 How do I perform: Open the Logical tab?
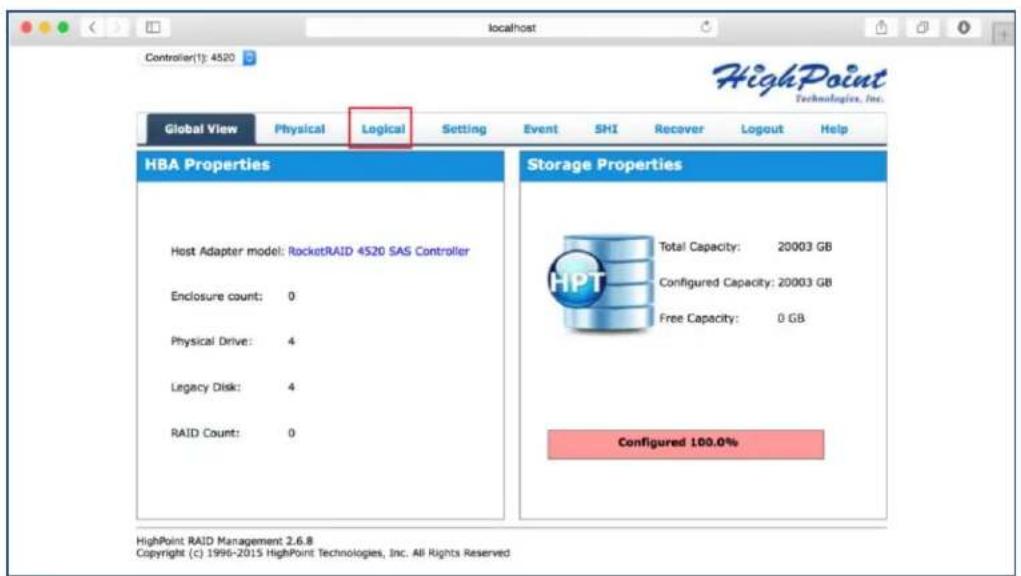(383, 129)
